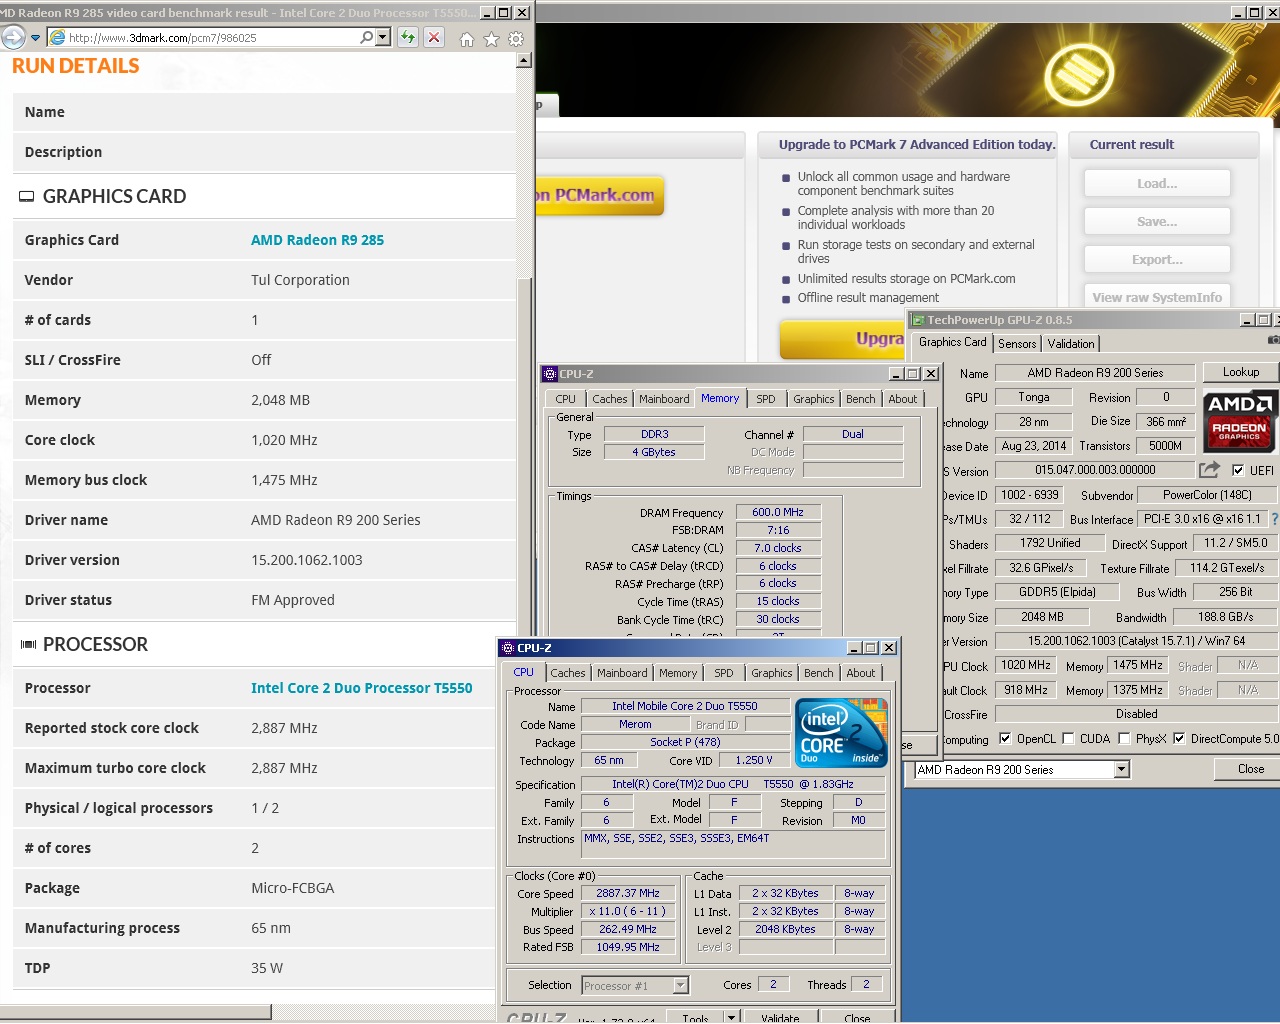Toggle the DirectCompute 5.0 checkbox in GPU-Z

tap(1179, 739)
